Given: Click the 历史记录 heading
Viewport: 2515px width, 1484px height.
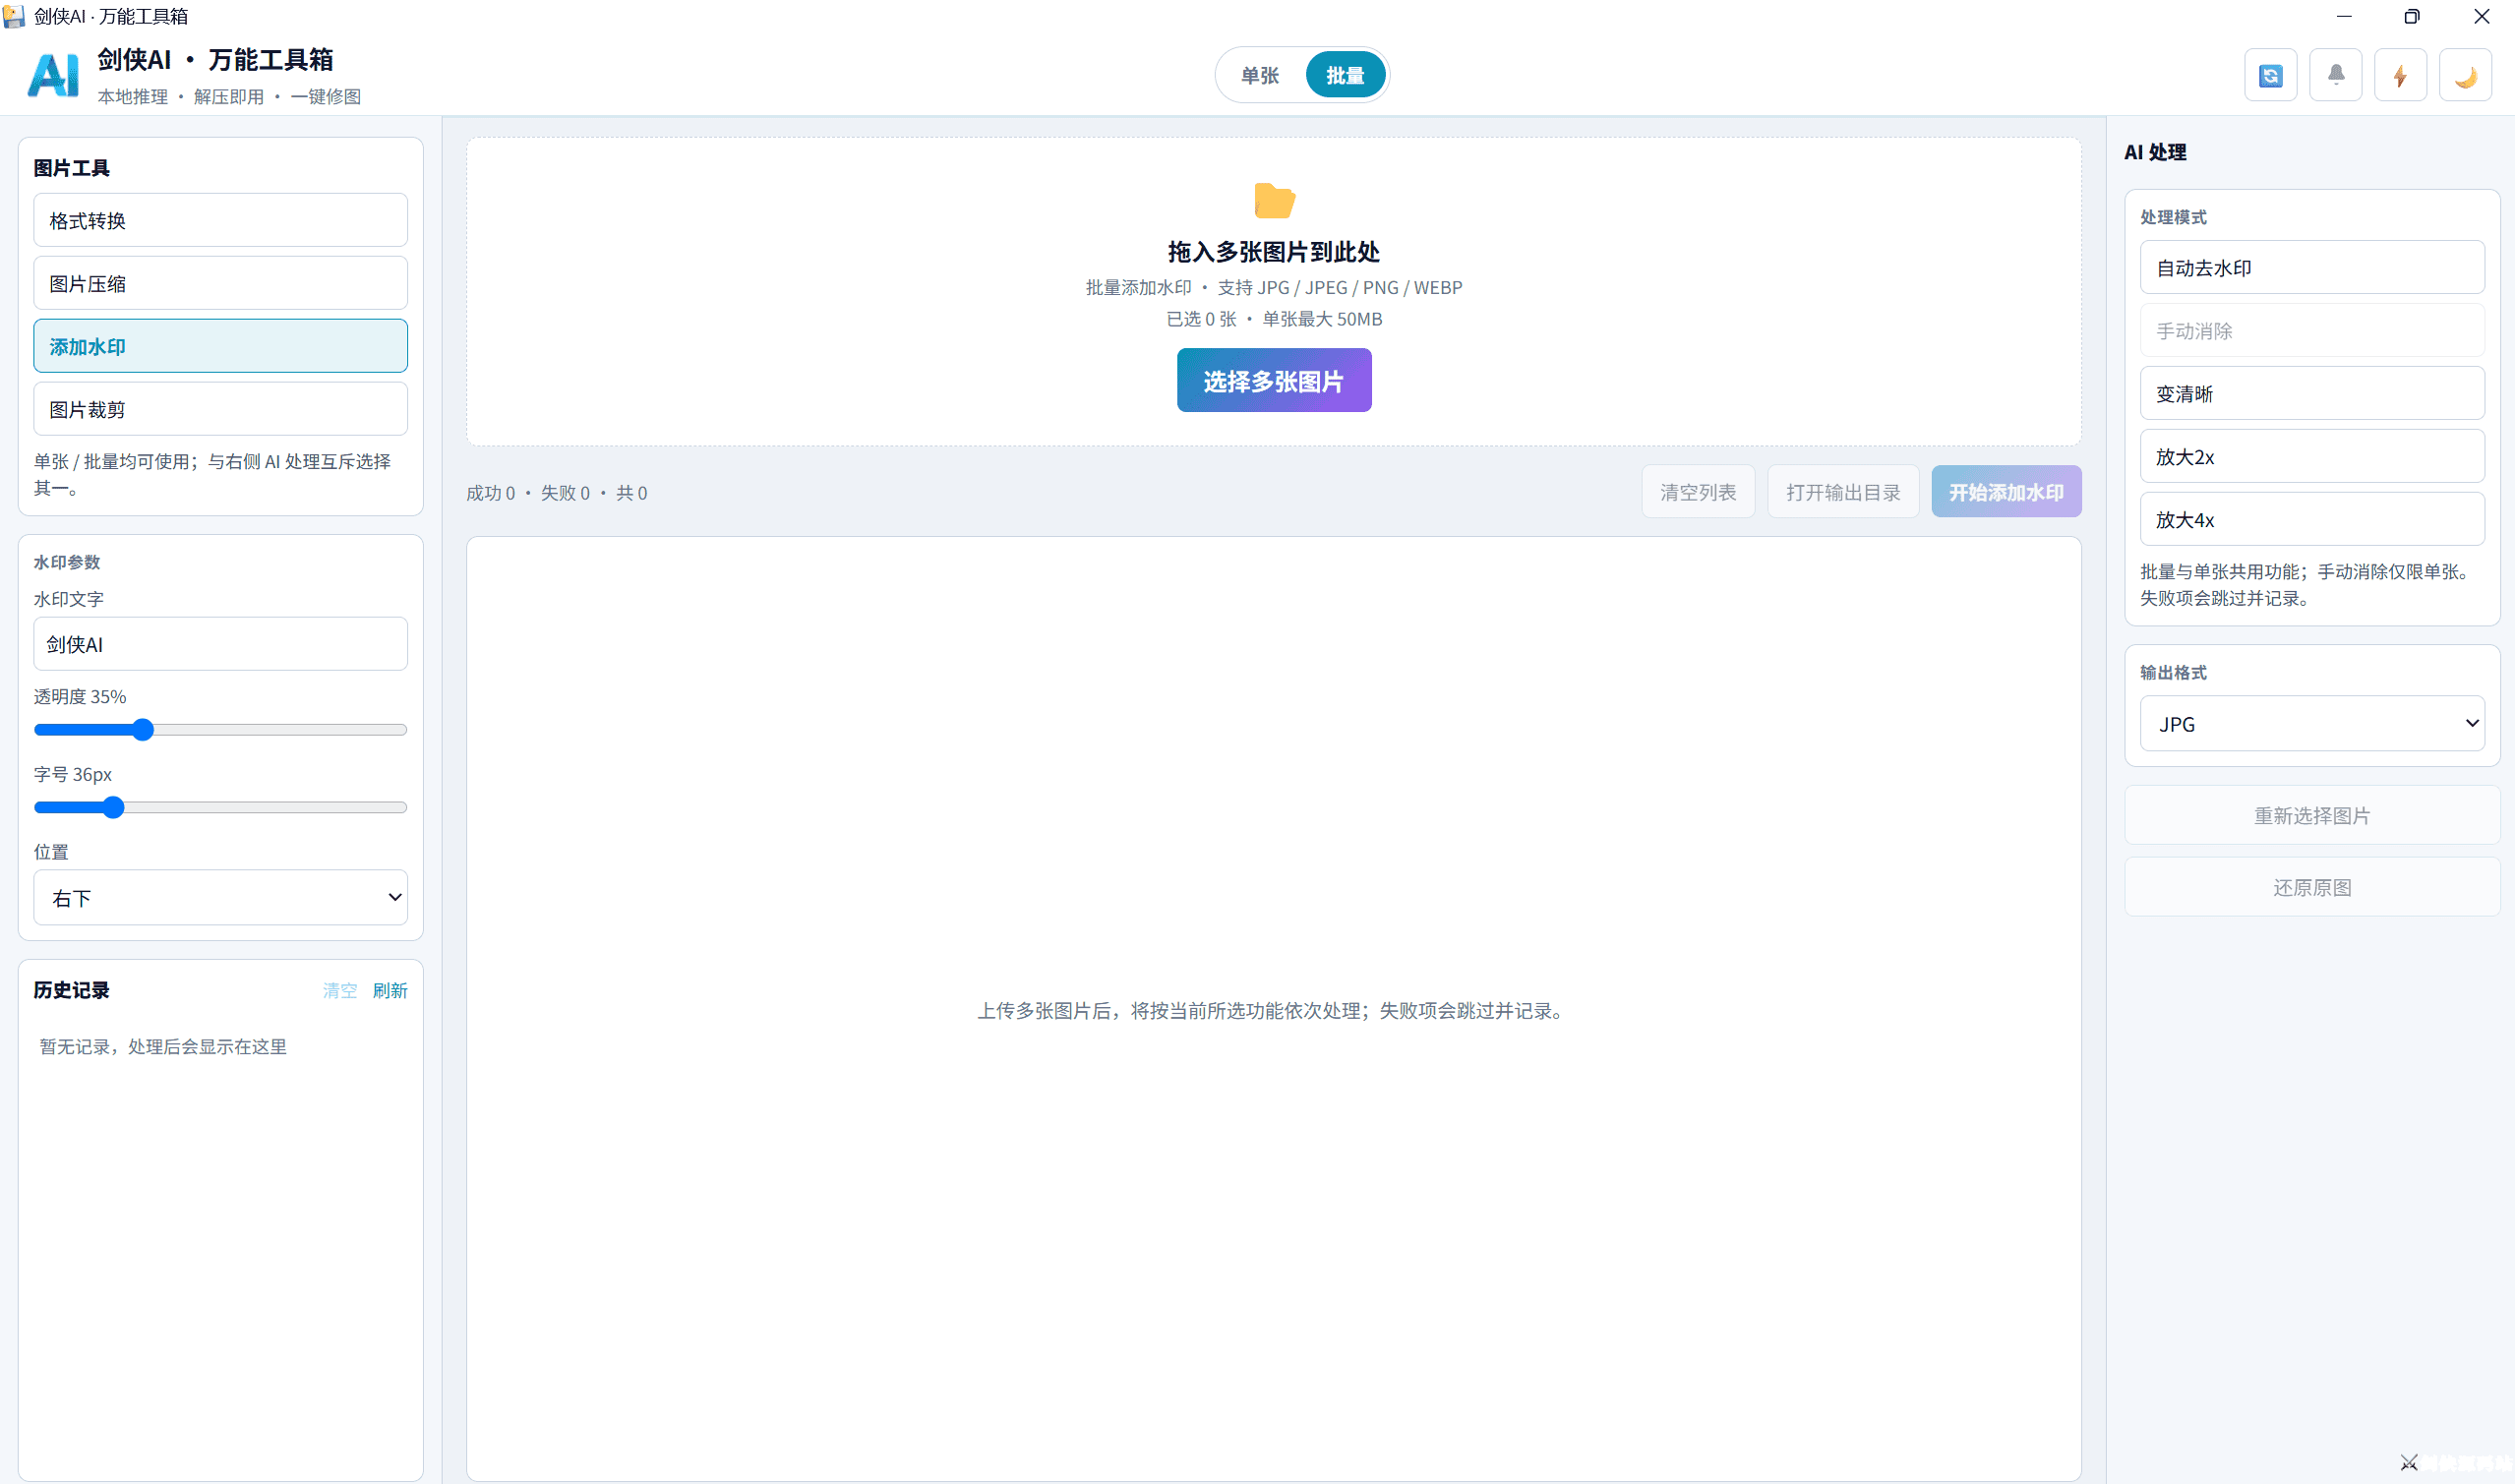Looking at the screenshot, I should pos(72,990).
